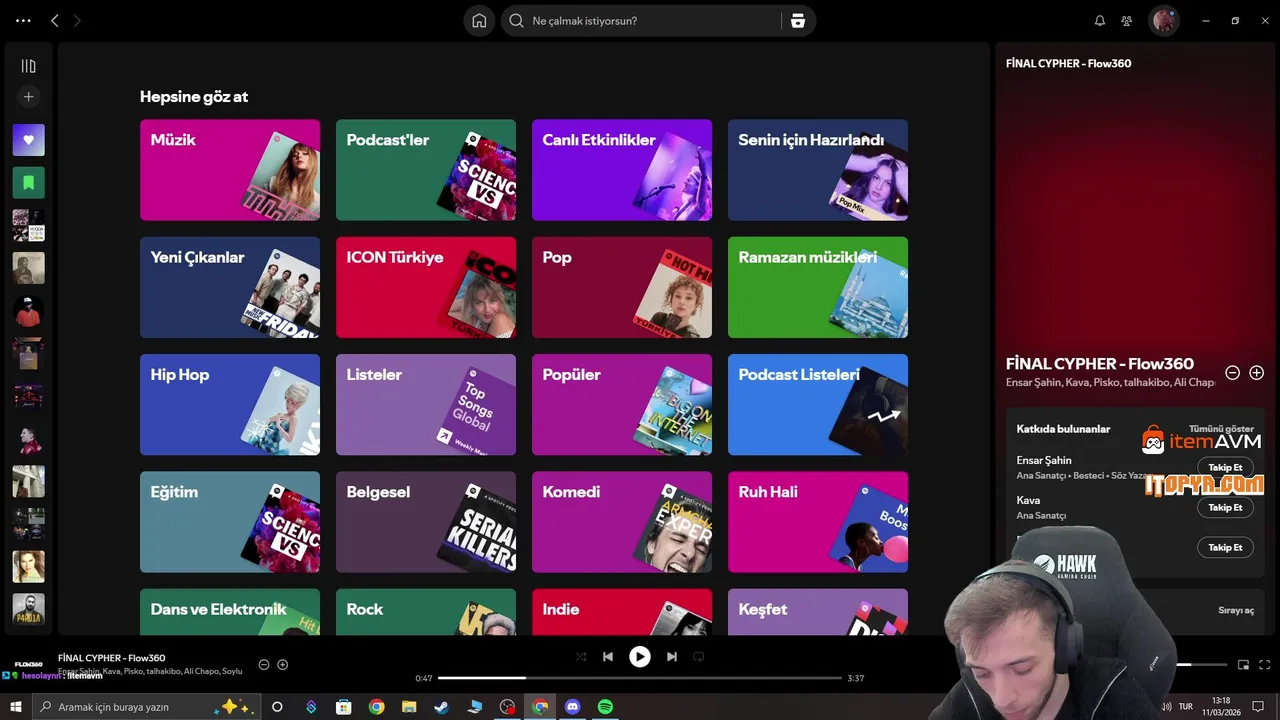Open the Dans ve Elektronik card
This screenshot has height=720, width=1280.
[x=230, y=612]
